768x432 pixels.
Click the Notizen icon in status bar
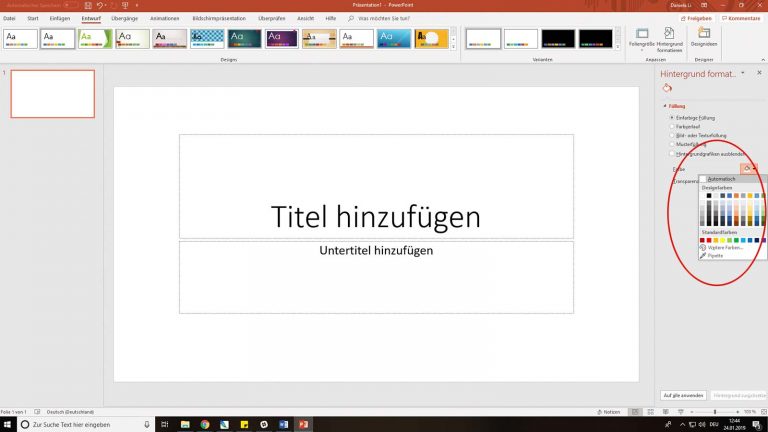pos(610,411)
